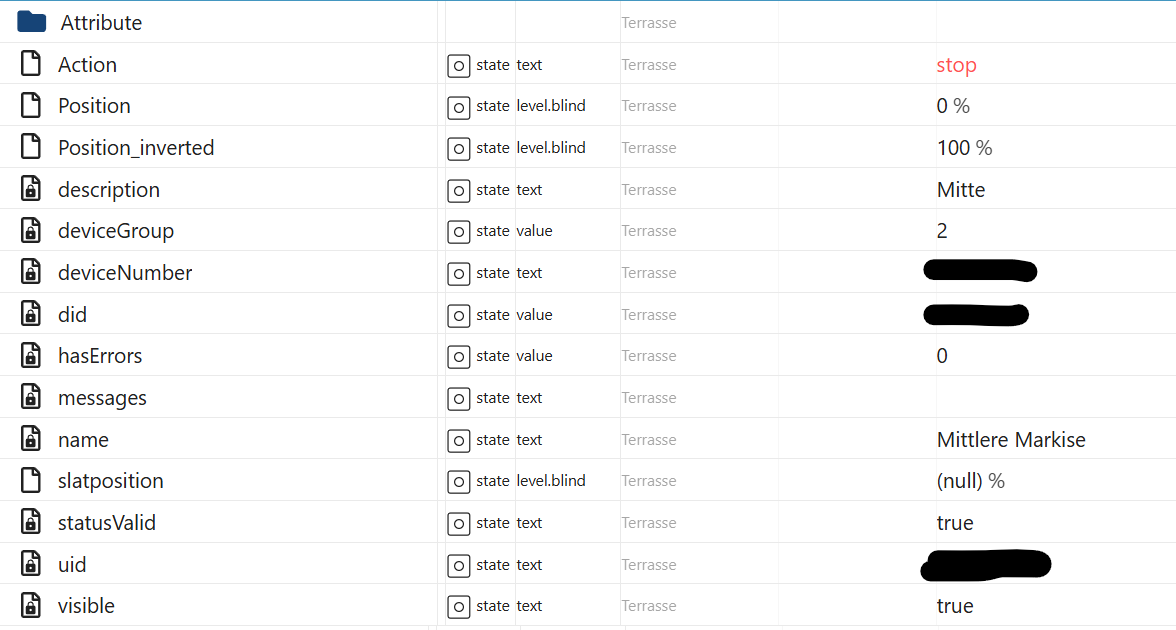Click the Terrasse room label in uid row

coord(649,565)
